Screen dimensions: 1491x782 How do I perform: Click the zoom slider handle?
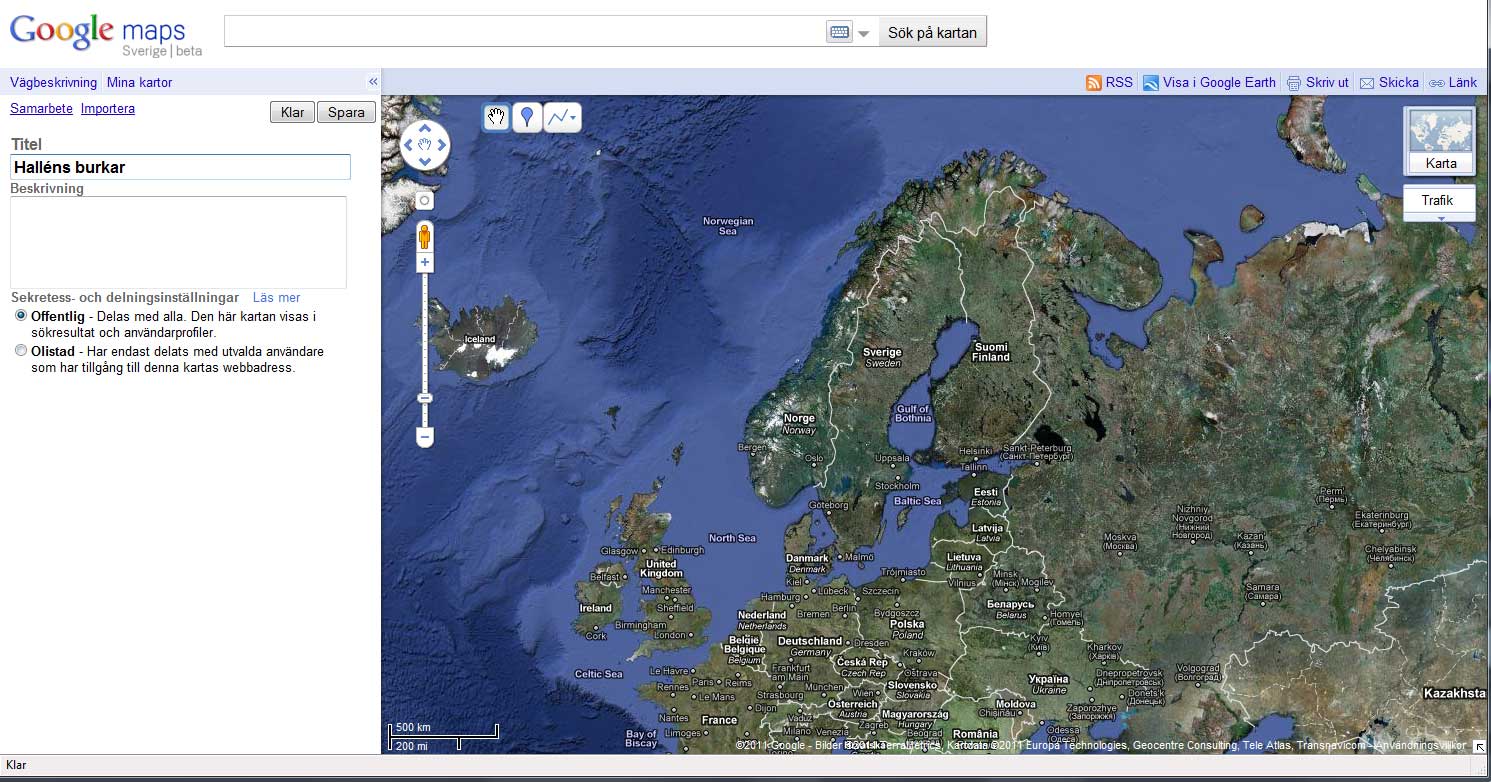tap(425, 398)
